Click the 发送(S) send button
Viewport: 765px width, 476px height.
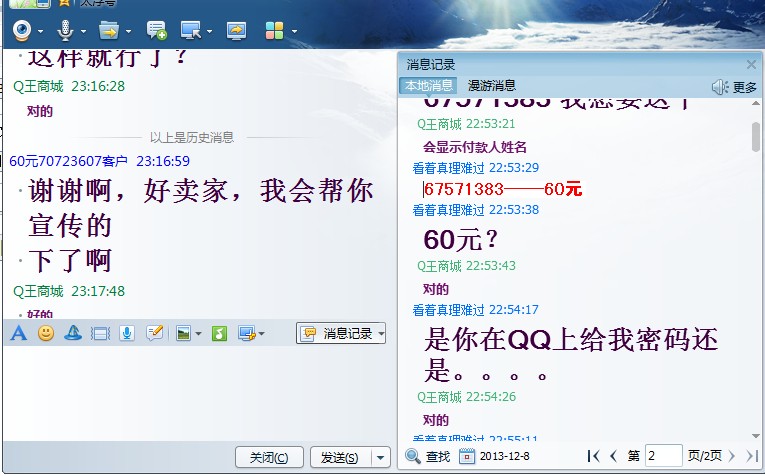pyautogui.click(x=340, y=457)
